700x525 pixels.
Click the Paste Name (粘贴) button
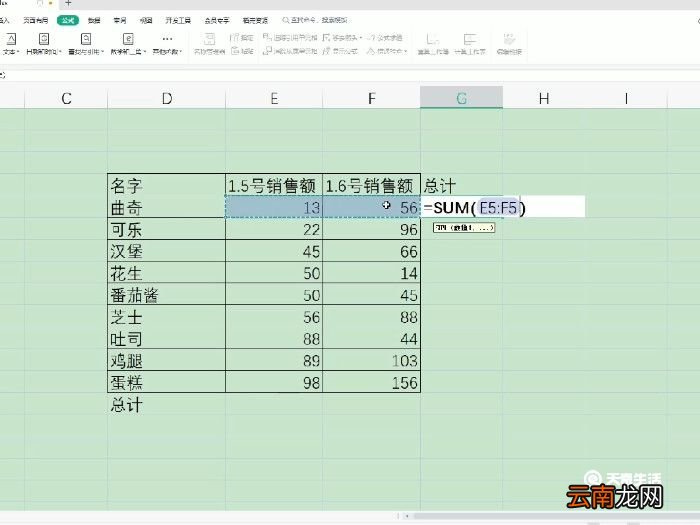242,51
